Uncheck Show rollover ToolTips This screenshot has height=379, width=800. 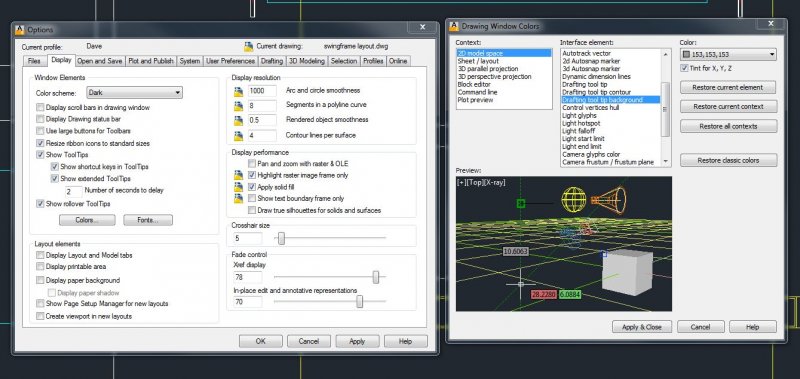pyautogui.click(x=40, y=204)
